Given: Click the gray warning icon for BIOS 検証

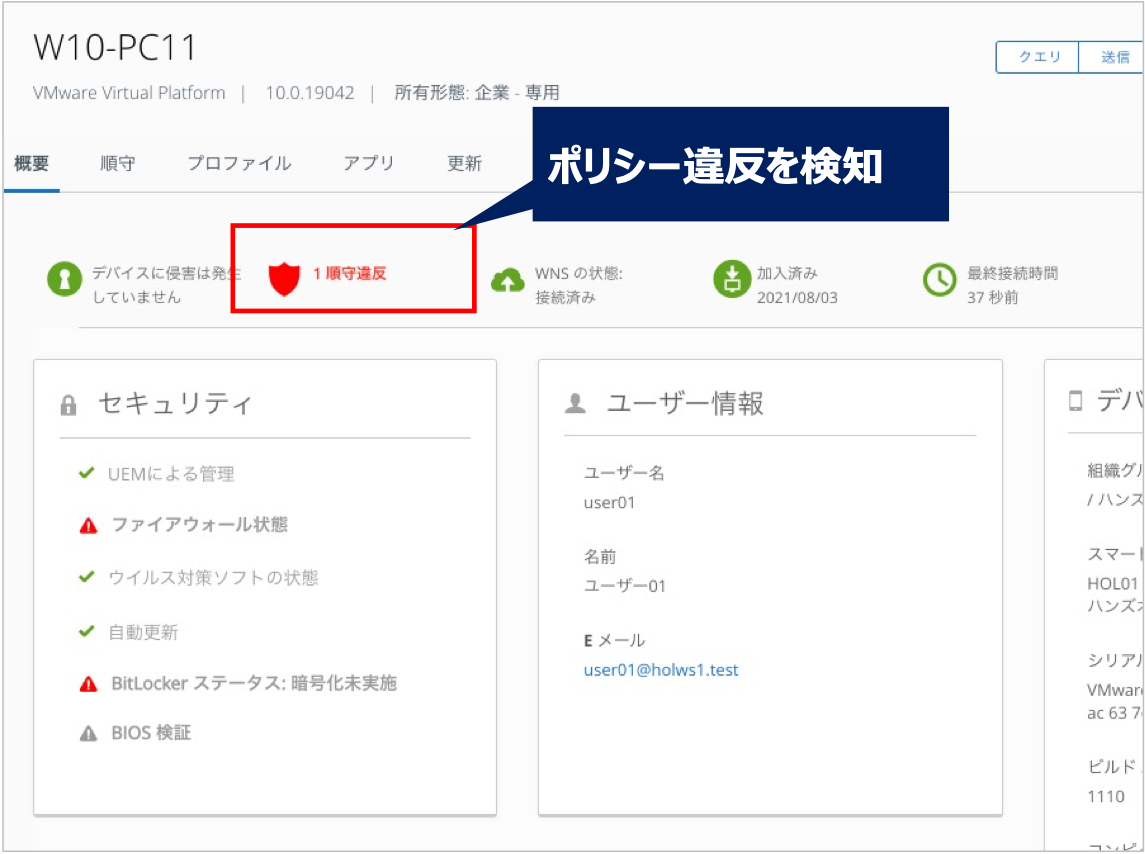Looking at the screenshot, I should pos(88,733).
